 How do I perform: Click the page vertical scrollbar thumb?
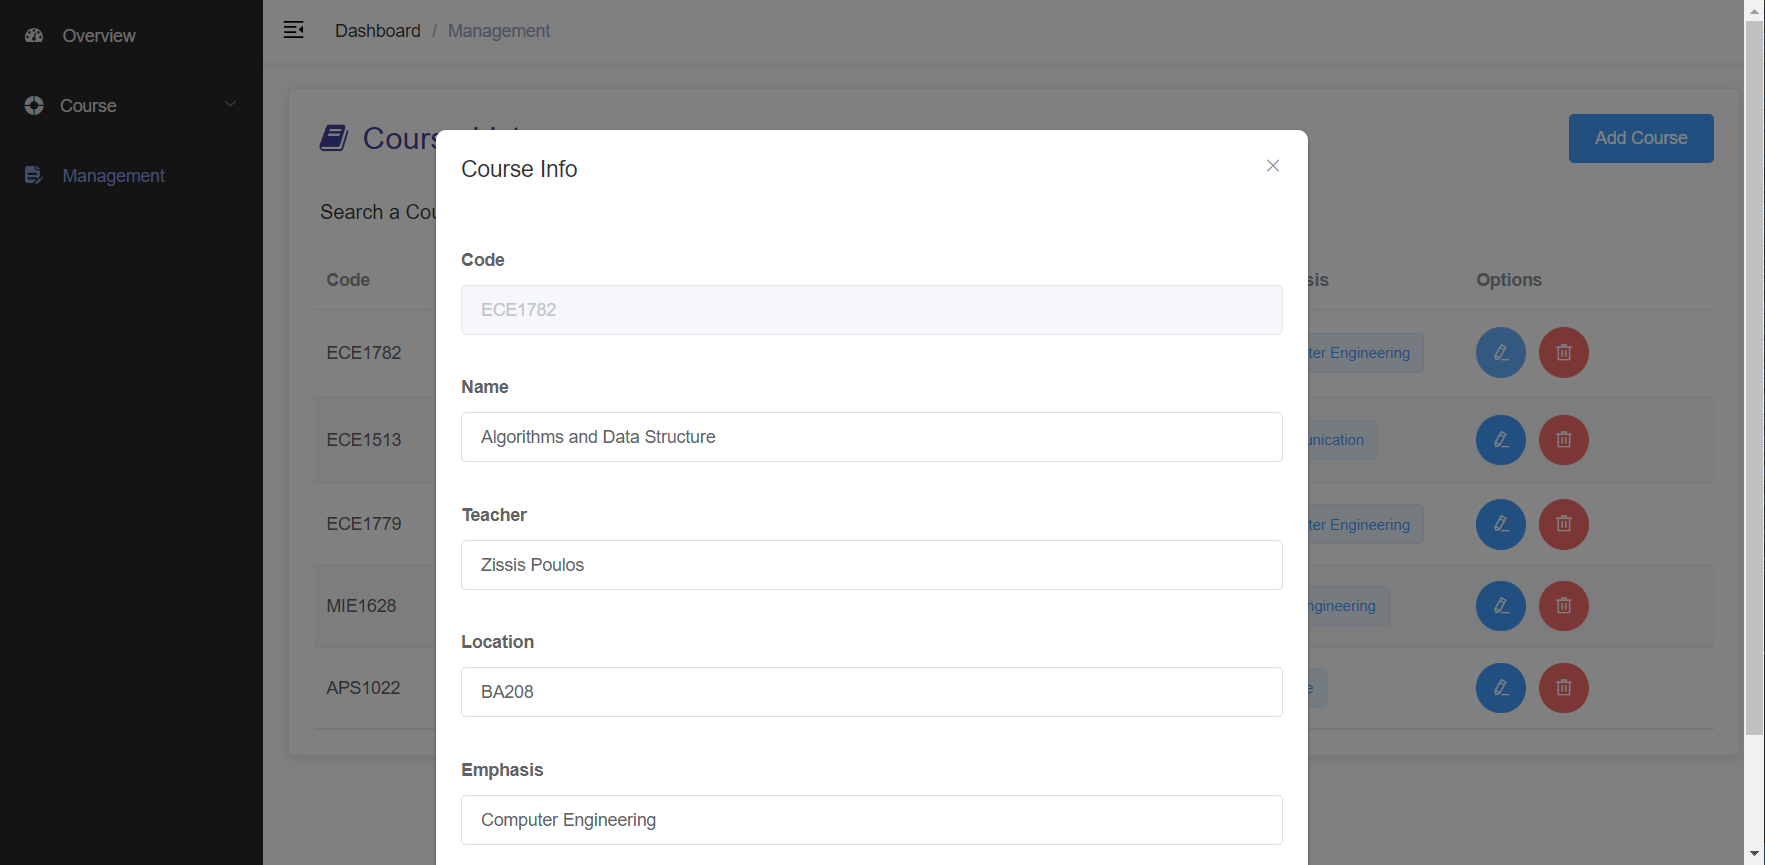pos(1755,378)
